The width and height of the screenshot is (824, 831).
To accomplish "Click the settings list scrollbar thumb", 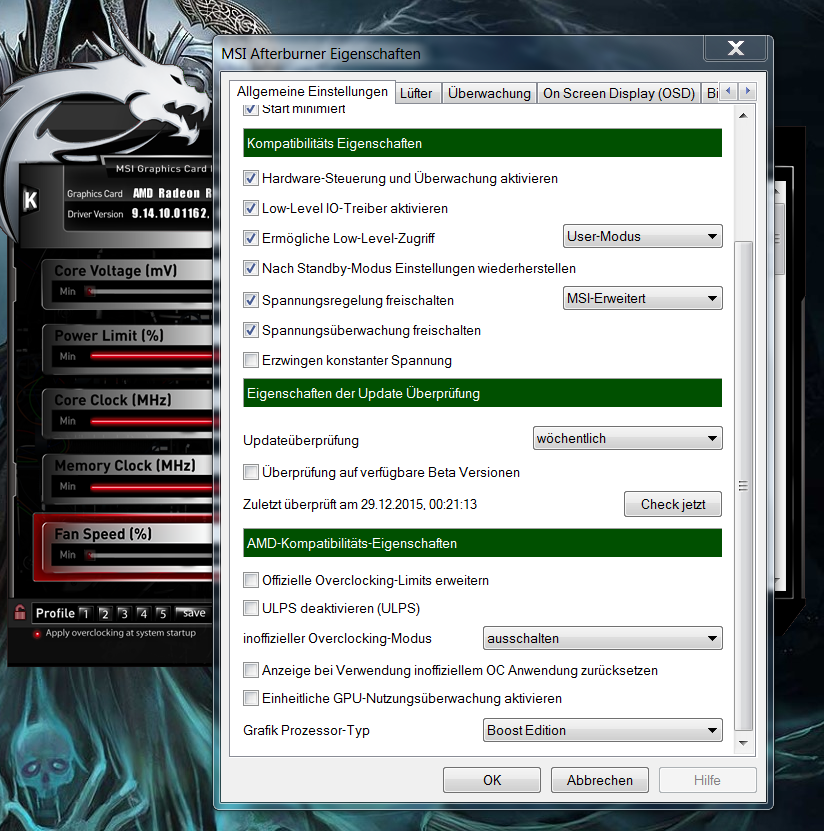I will point(743,485).
